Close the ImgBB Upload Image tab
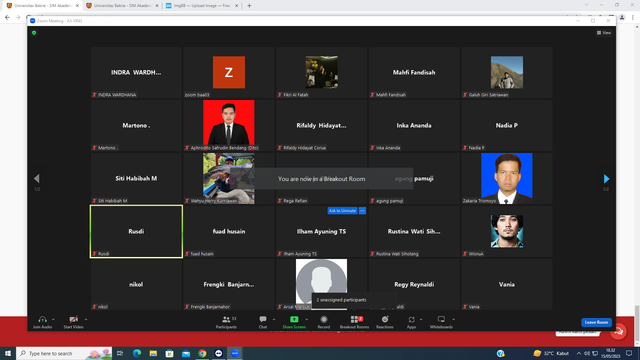640x360 pixels. tap(236, 6)
